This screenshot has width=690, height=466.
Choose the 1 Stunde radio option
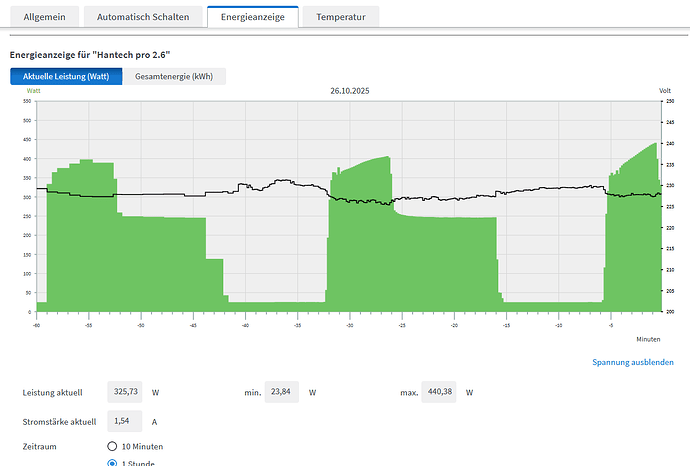[x=113, y=464]
